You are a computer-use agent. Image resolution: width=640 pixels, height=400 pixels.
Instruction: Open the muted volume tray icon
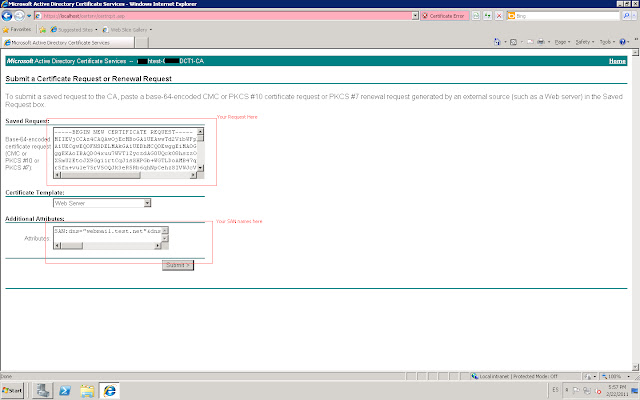click(598, 391)
